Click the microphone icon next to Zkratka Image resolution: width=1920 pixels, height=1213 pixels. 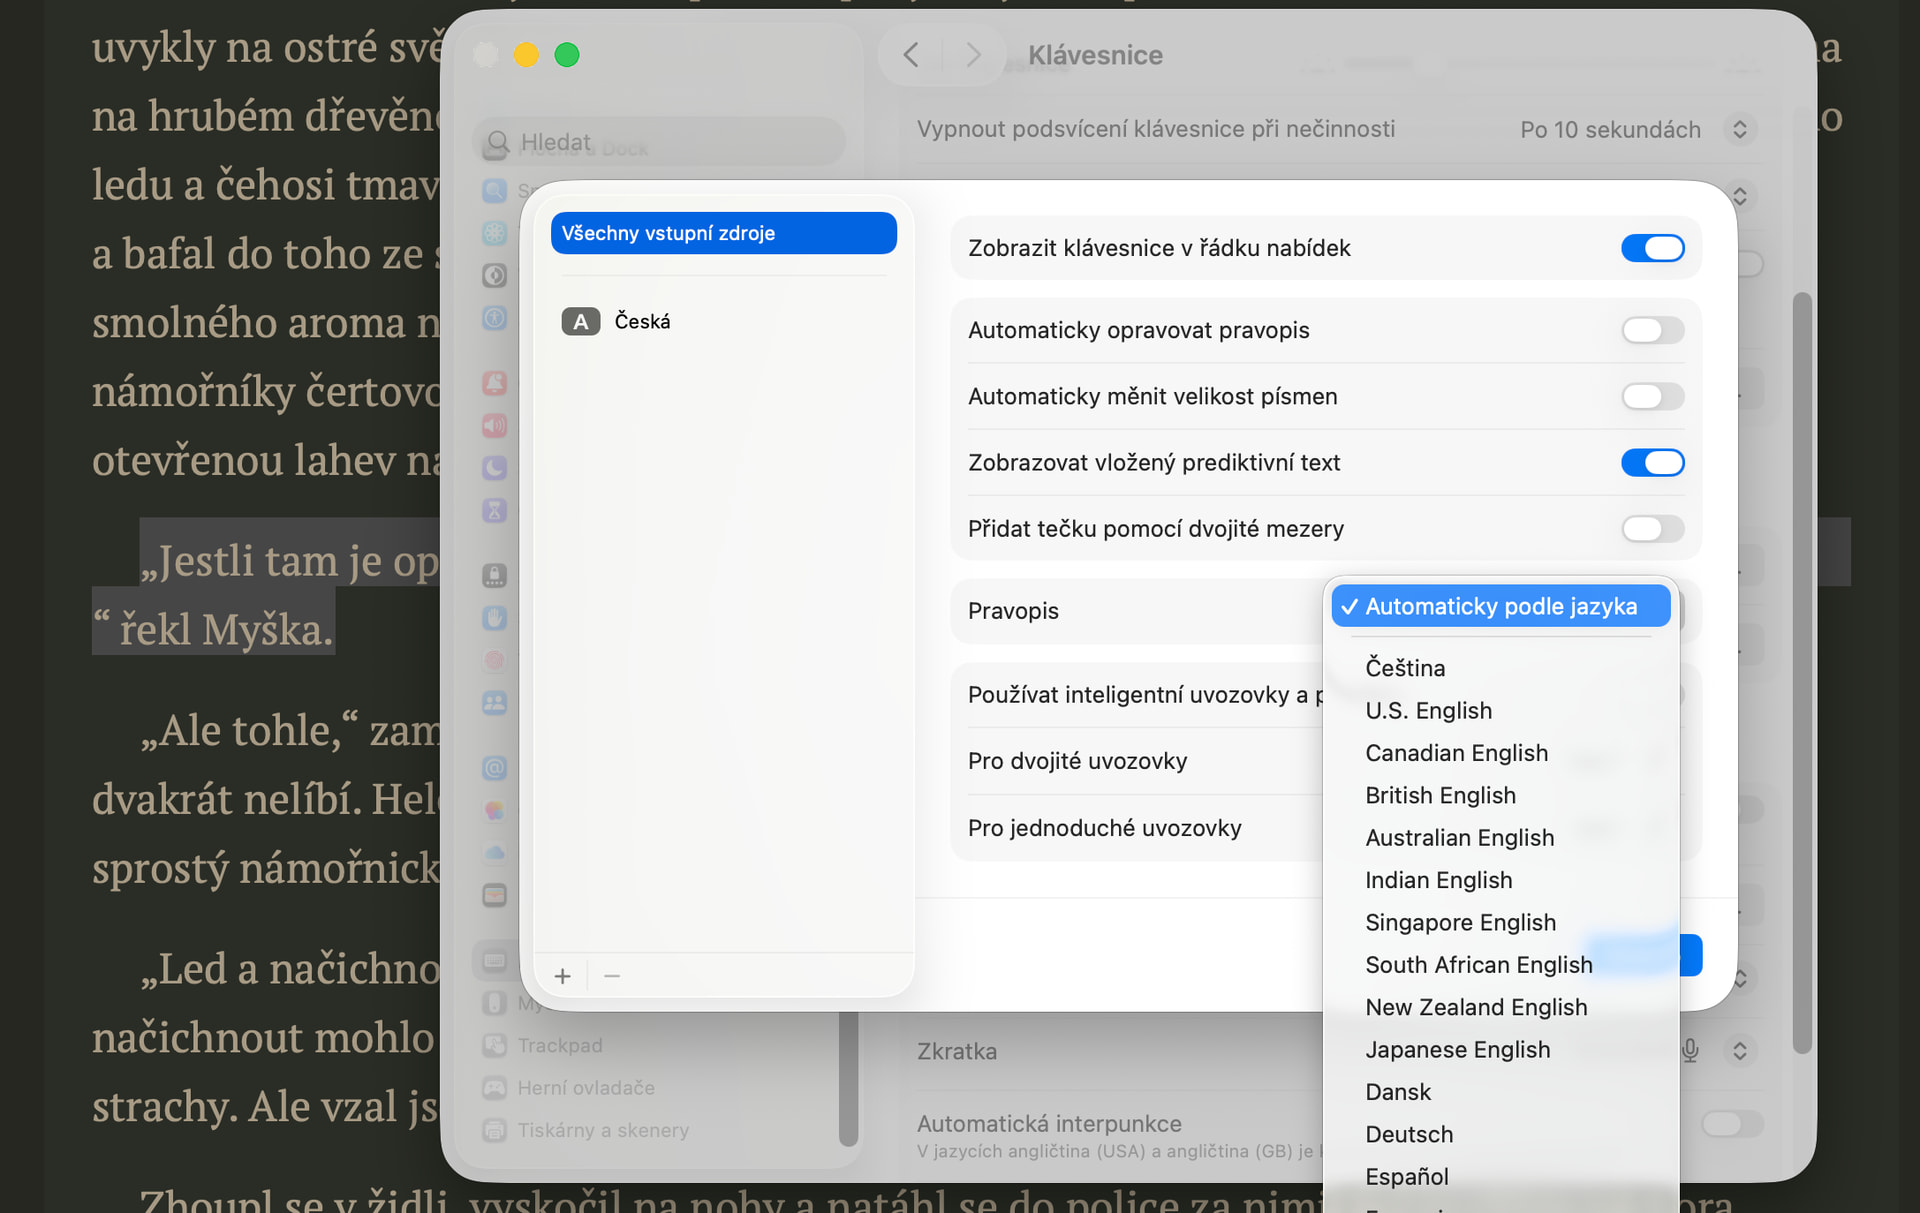[1690, 1051]
